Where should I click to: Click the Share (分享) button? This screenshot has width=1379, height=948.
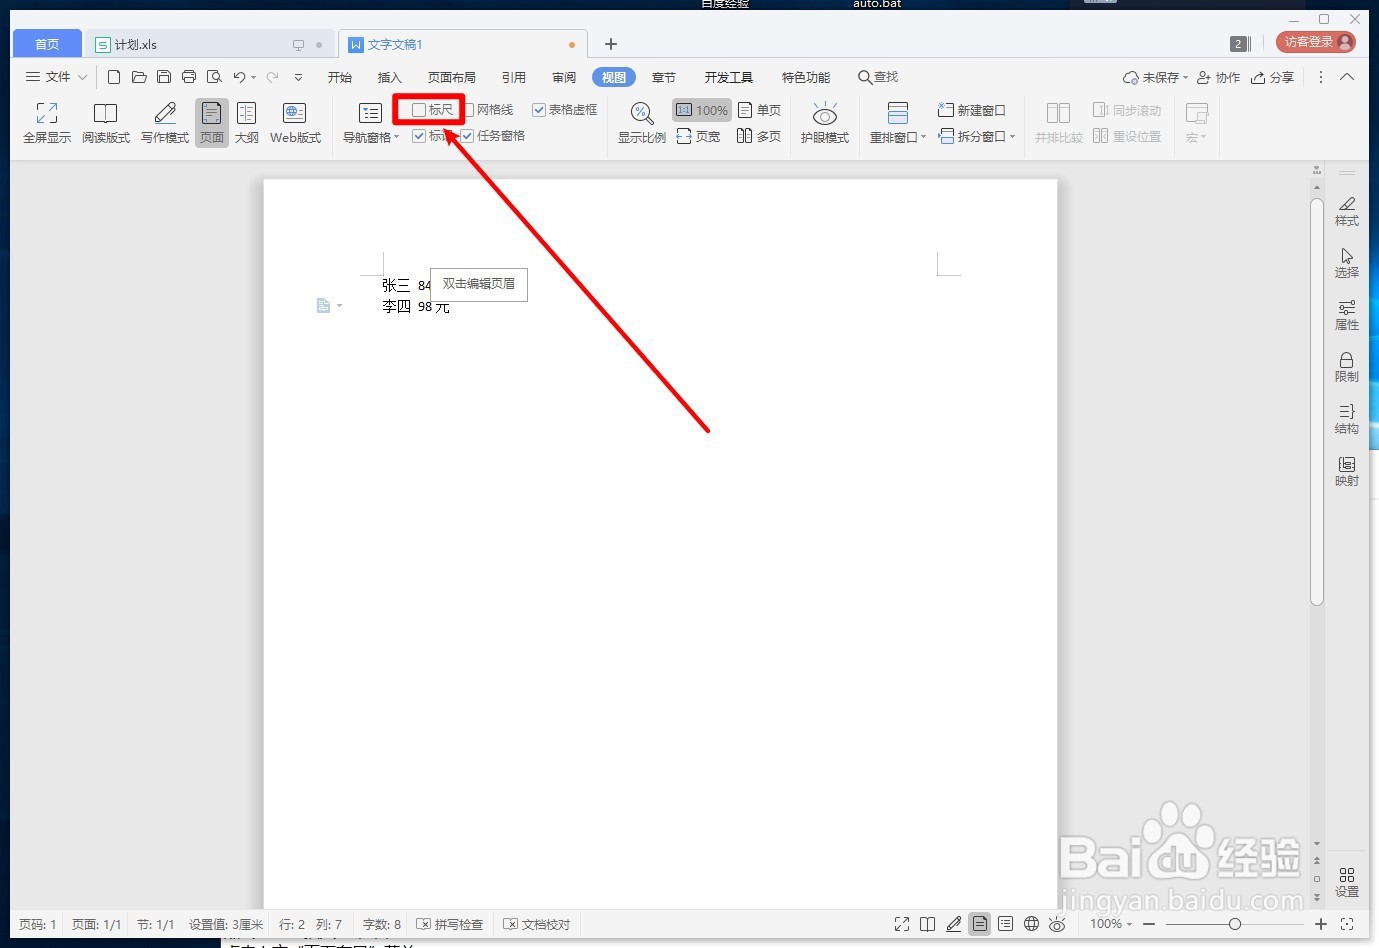pyautogui.click(x=1272, y=77)
